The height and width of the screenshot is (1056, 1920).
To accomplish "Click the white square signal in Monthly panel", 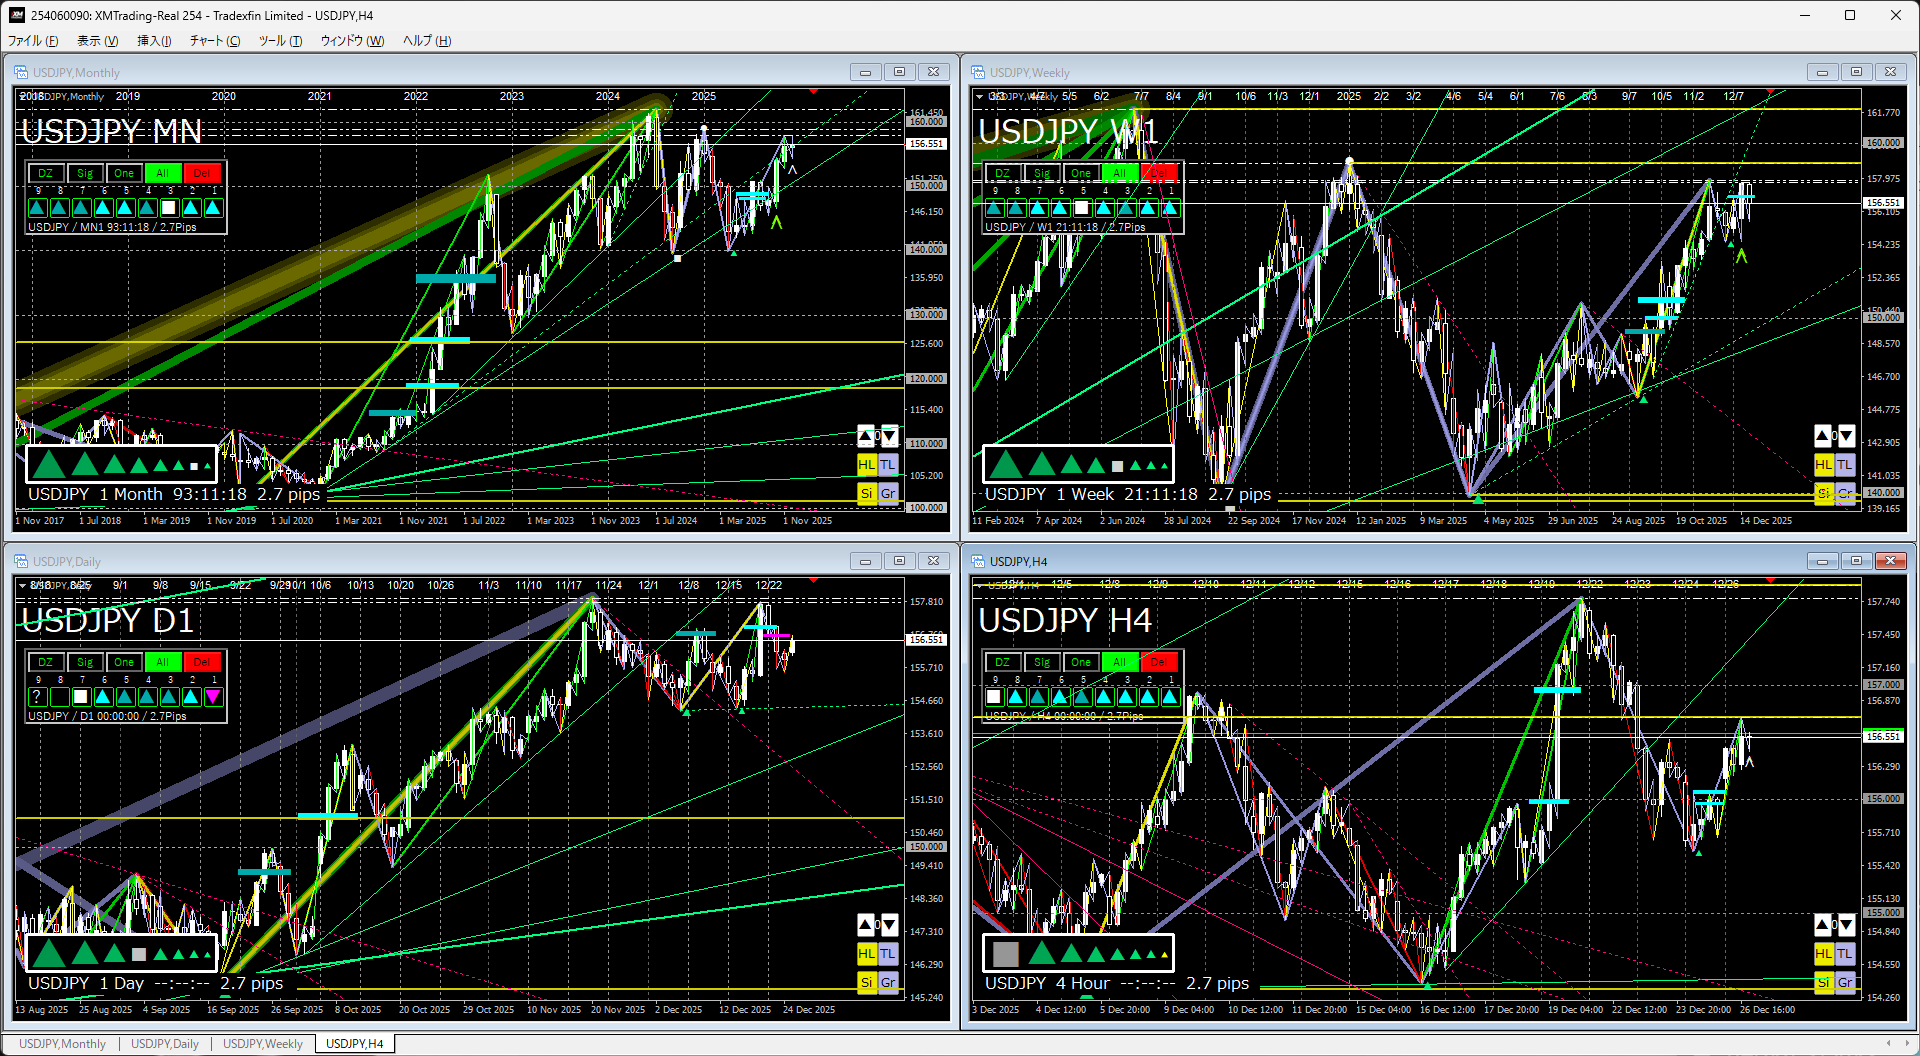I will click(x=169, y=208).
